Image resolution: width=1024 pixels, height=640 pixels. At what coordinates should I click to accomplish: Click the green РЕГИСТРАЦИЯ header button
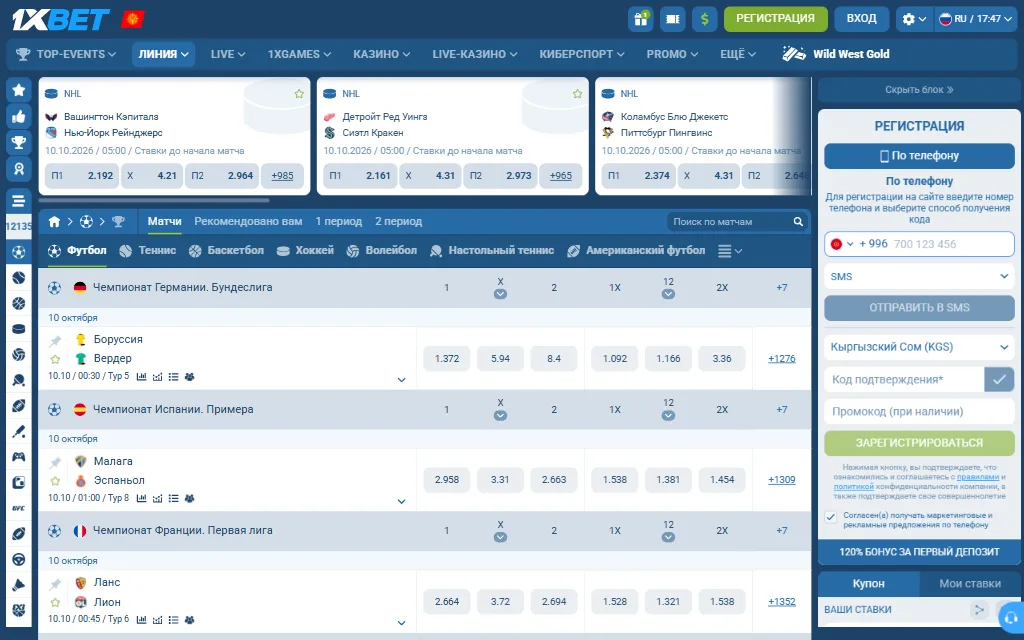(775, 19)
